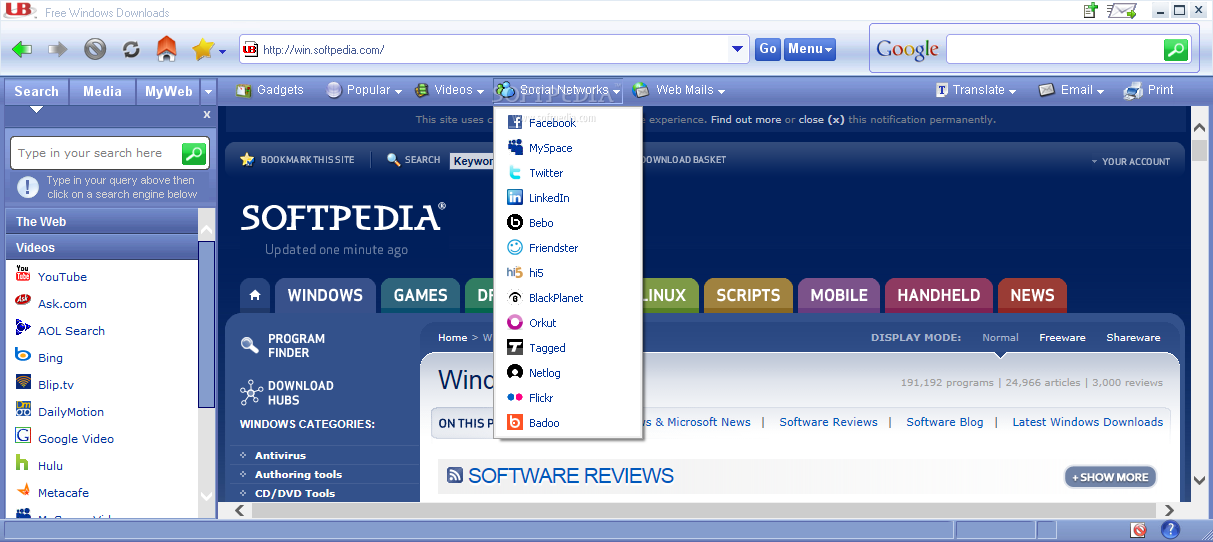Screen dimensions: 1213x542
Task: Open the Menu dropdown button
Action: click(x=810, y=49)
